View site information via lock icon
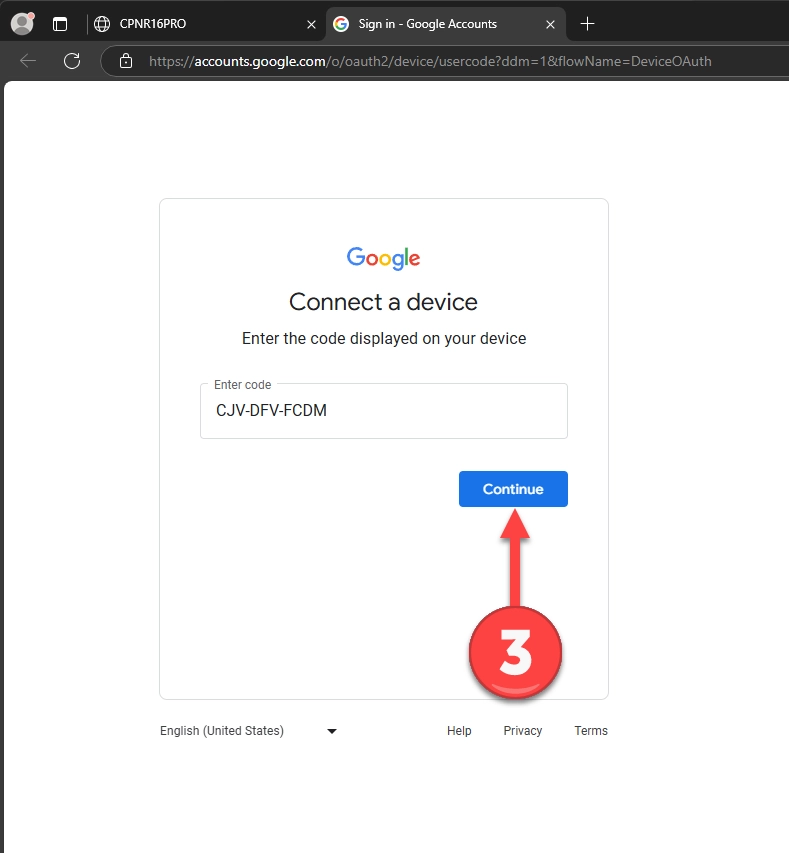This screenshot has height=853, width=789. [126, 61]
